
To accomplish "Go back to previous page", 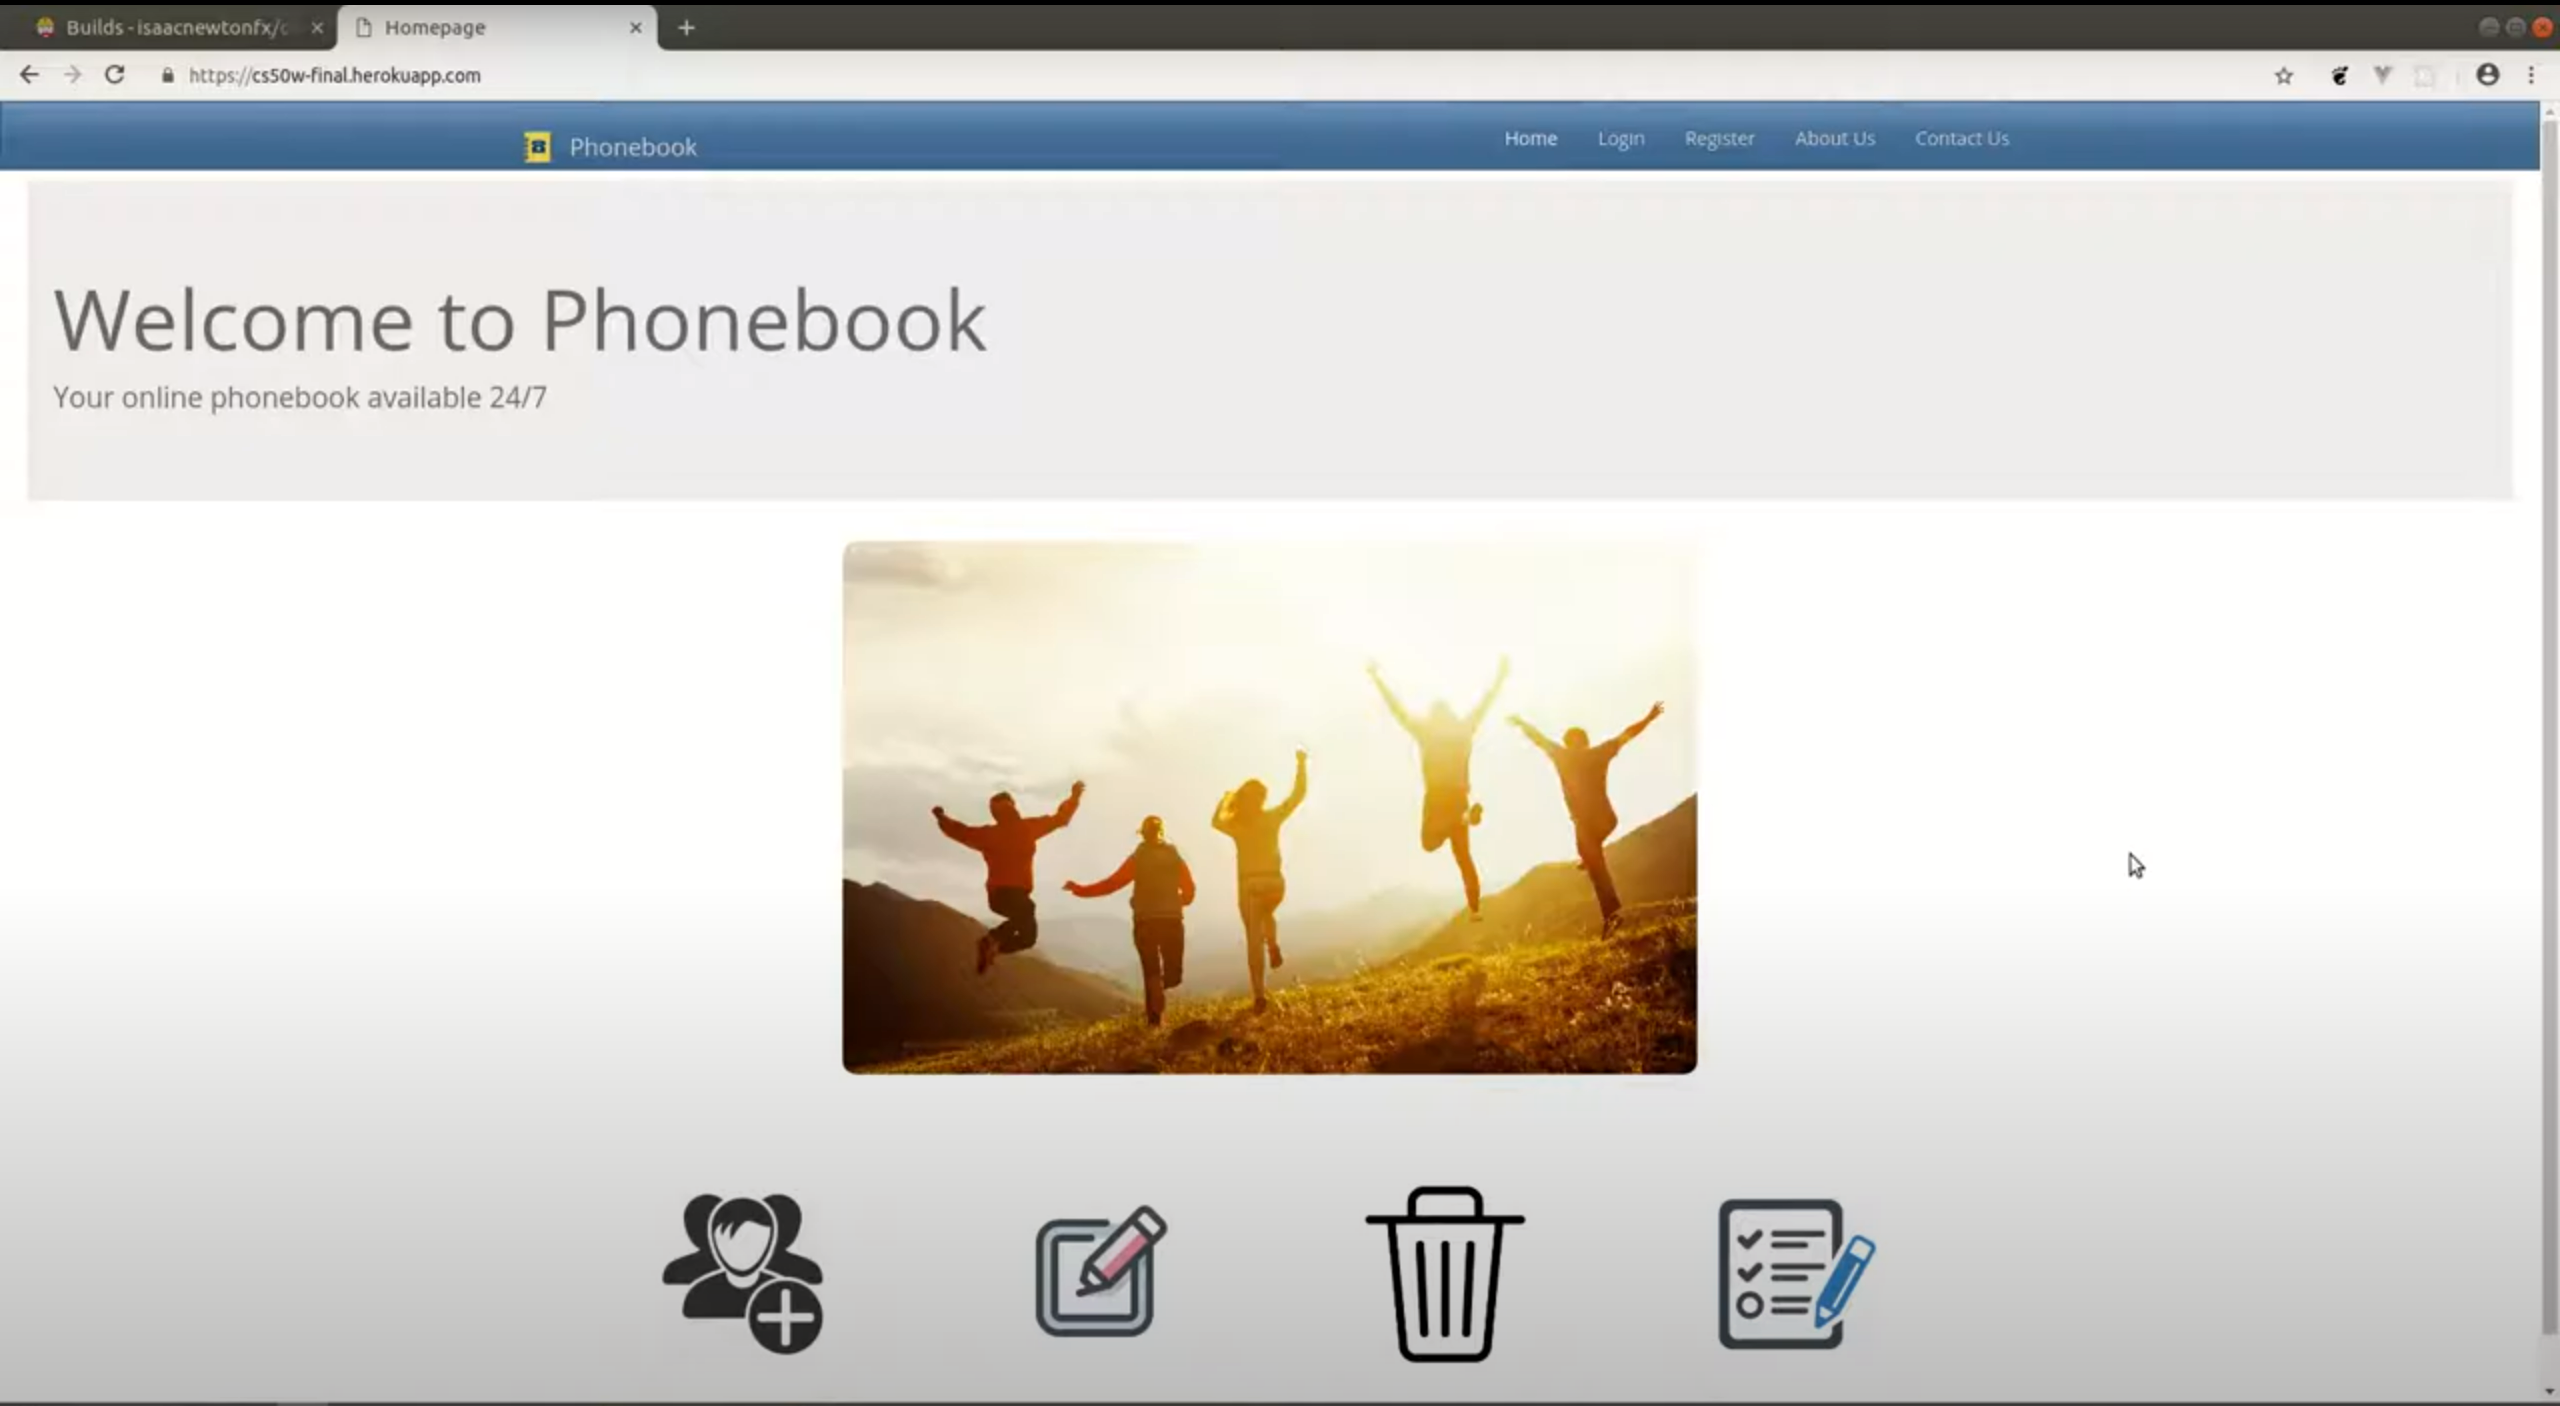I will pyautogui.click(x=29, y=75).
